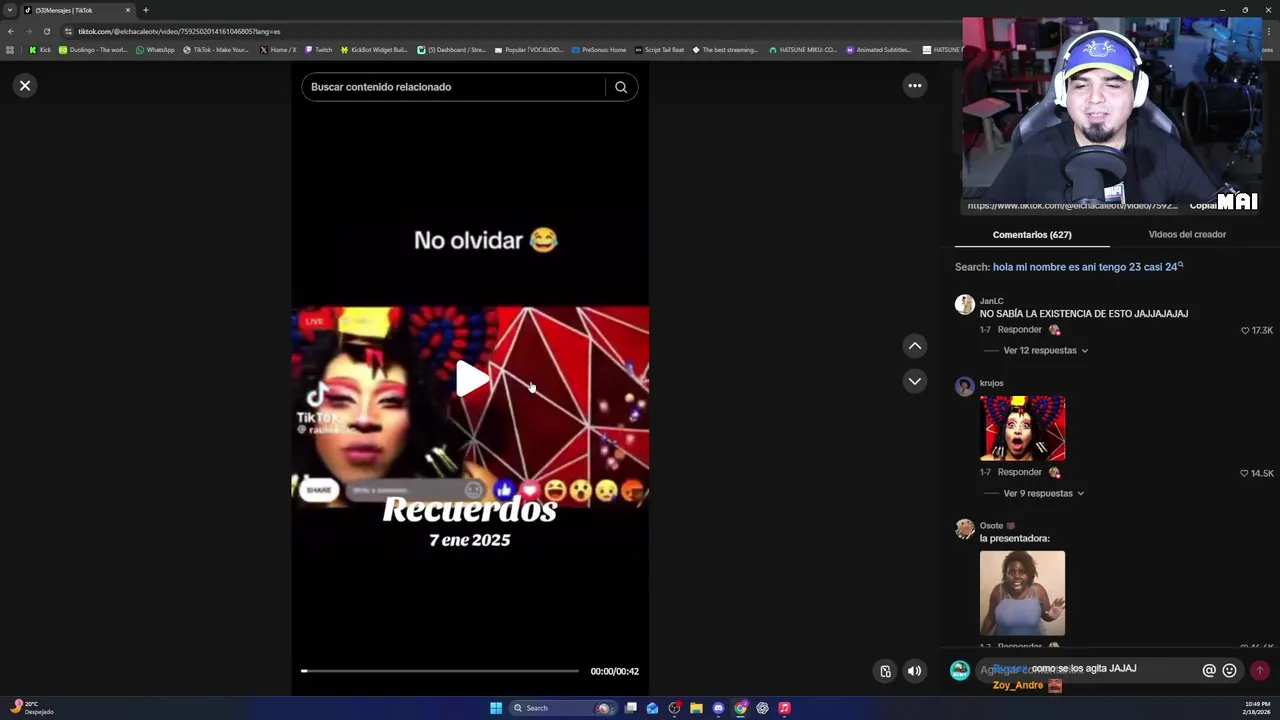Switch to Chrome in the taskbar
The height and width of the screenshot is (720, 1280).
click(x=740, y=708)
